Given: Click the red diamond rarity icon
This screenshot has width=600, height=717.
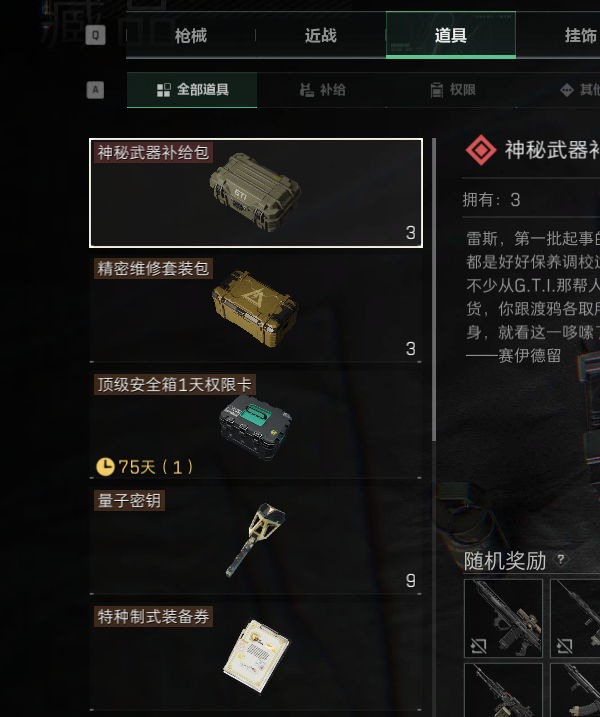Looking at the screenshot, I should (x=481, y=150).
